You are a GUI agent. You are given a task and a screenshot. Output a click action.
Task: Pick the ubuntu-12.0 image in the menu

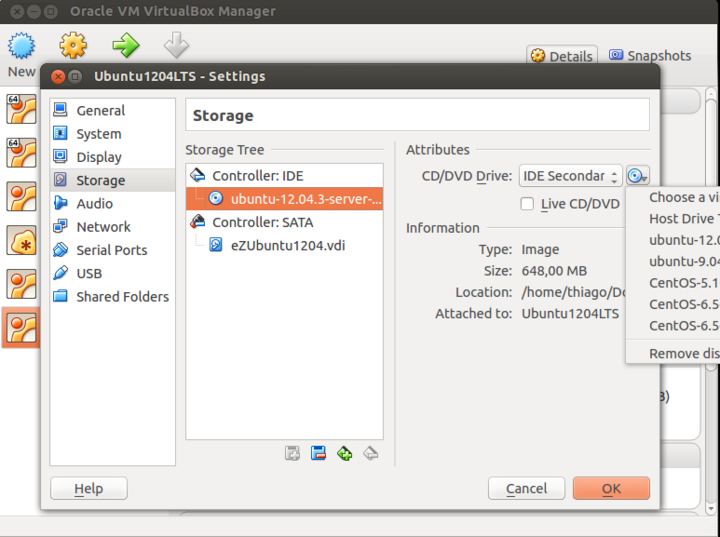pos(674,240)
